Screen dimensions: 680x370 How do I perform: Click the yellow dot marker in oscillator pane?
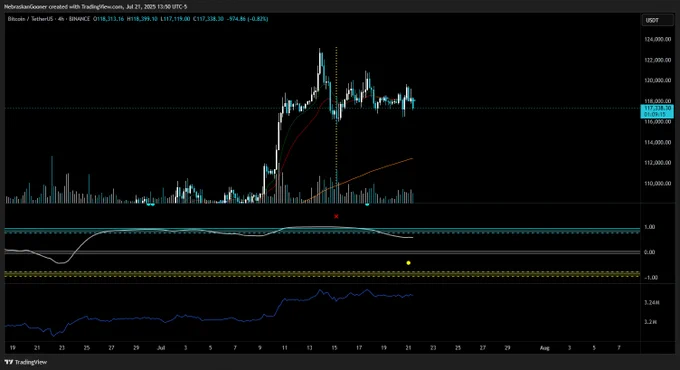[x=408, y=263]
